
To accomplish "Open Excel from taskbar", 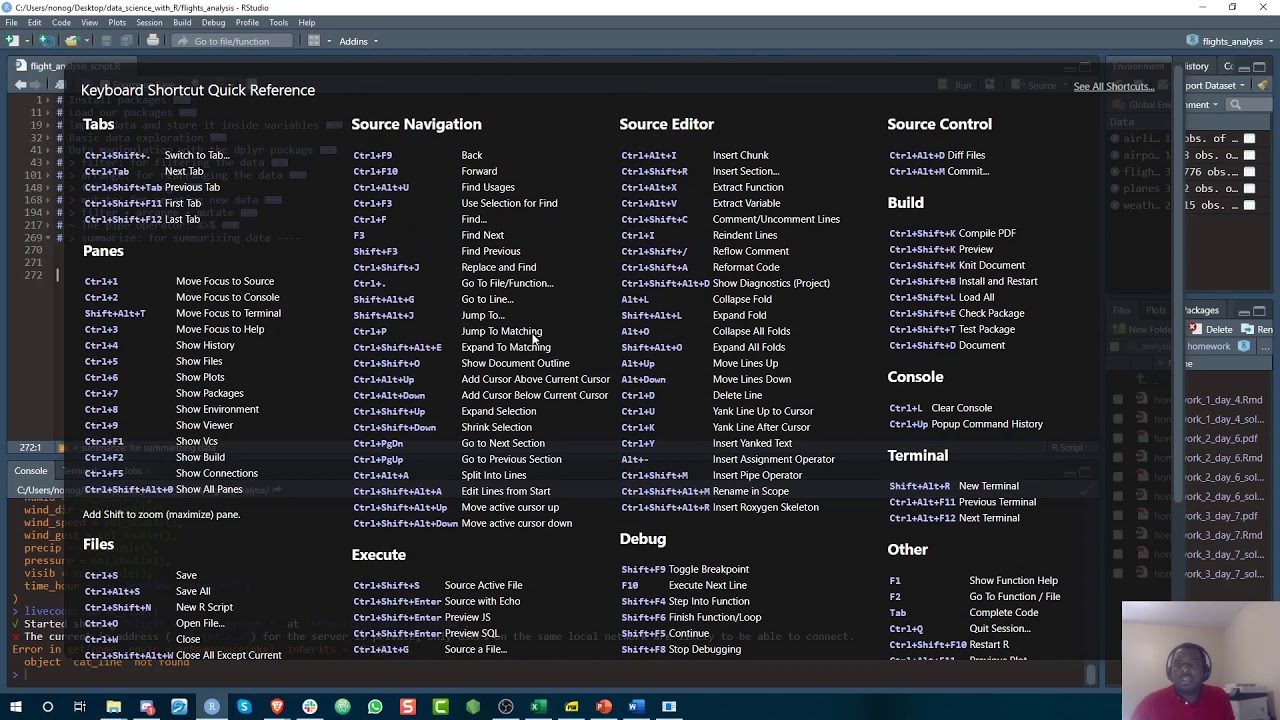I will 538,707.
